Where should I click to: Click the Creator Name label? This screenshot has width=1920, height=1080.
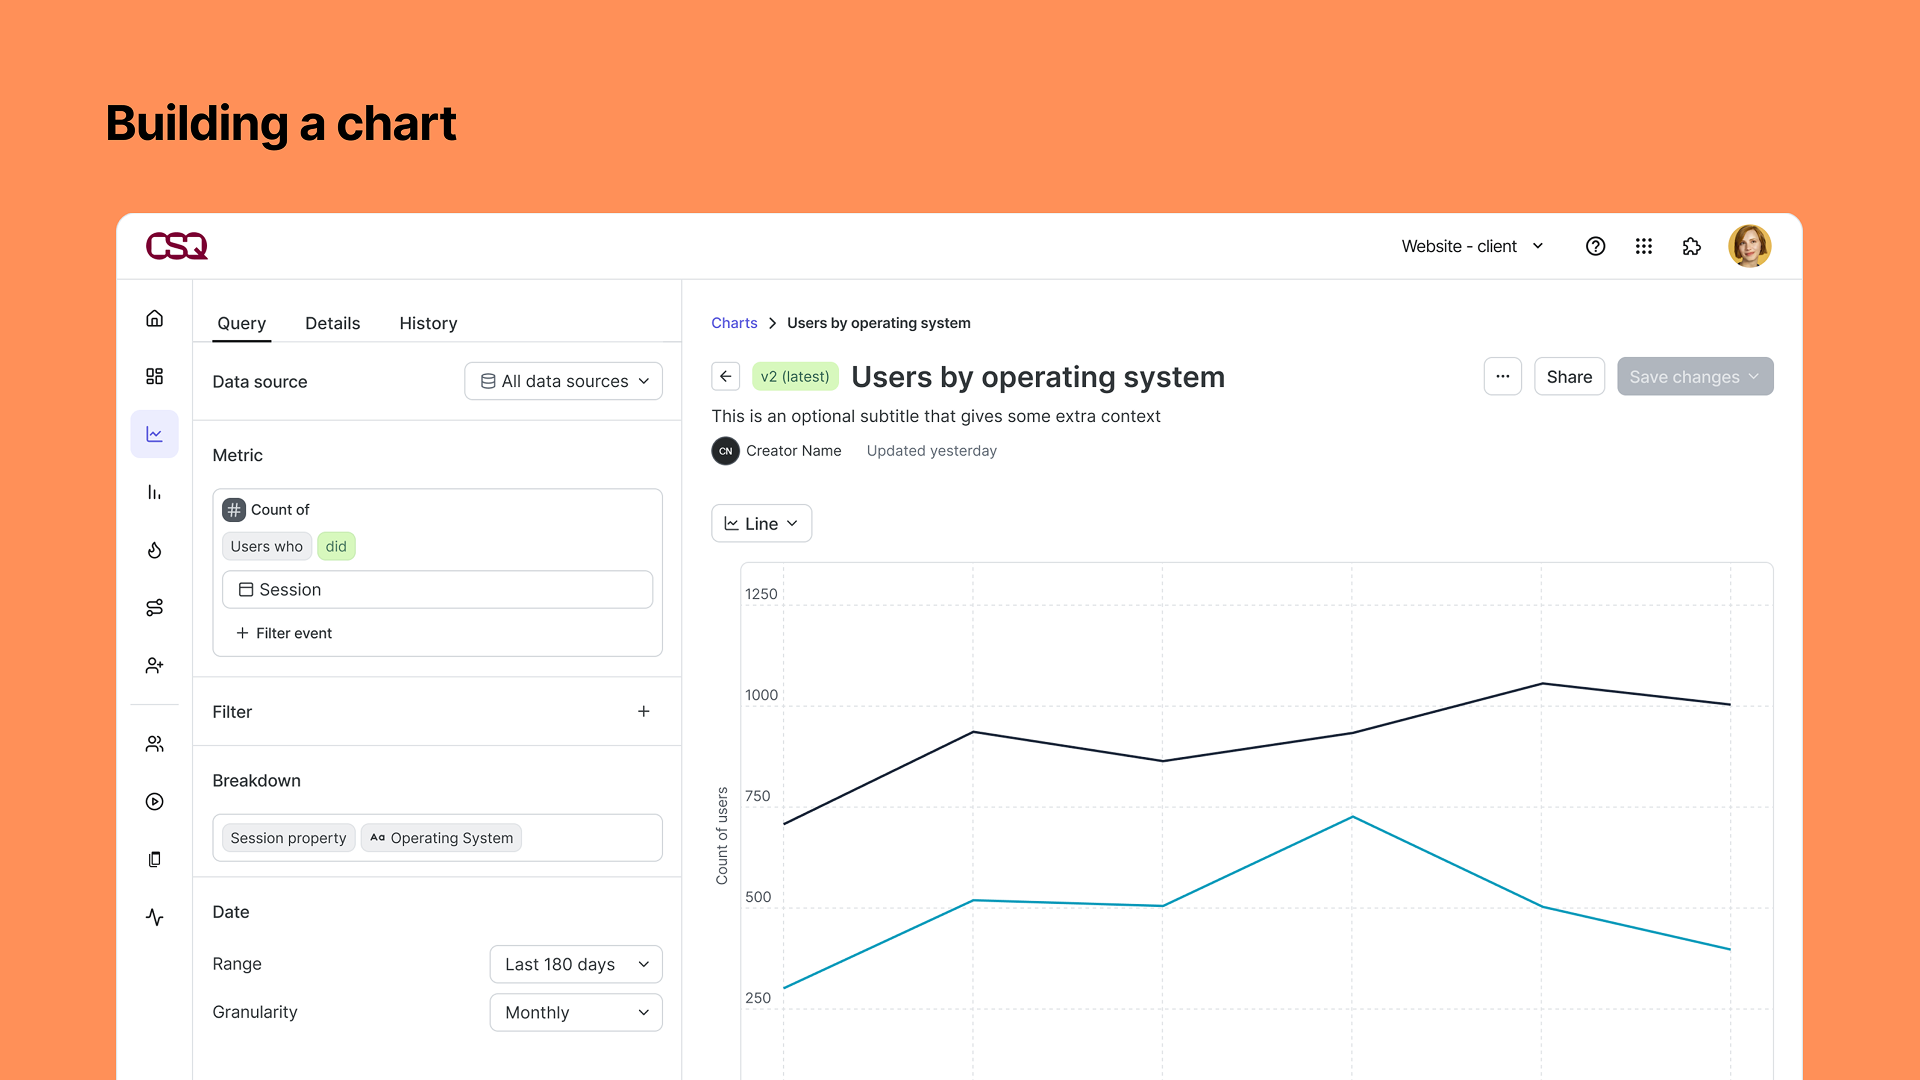tap(793, 451)
